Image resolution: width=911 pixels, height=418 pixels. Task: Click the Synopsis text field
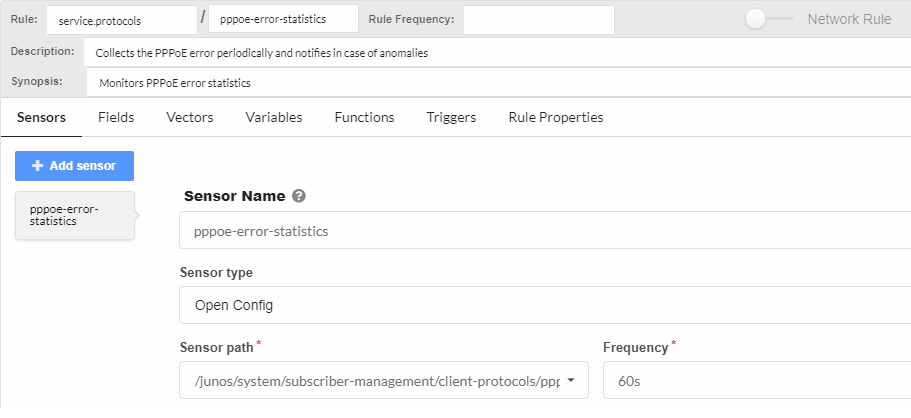pos(498,82)
